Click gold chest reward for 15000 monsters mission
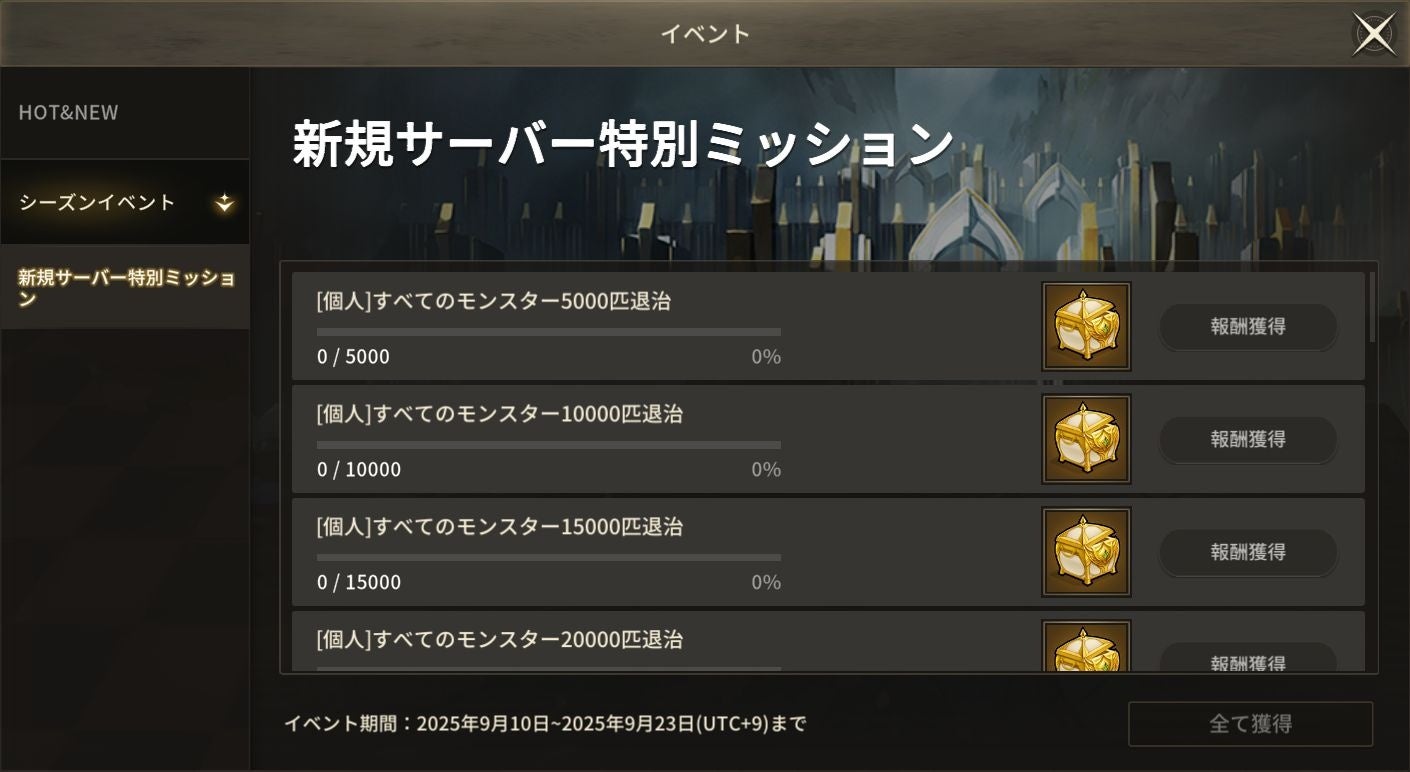1410x772 pixels. (x=1086, y=552)
